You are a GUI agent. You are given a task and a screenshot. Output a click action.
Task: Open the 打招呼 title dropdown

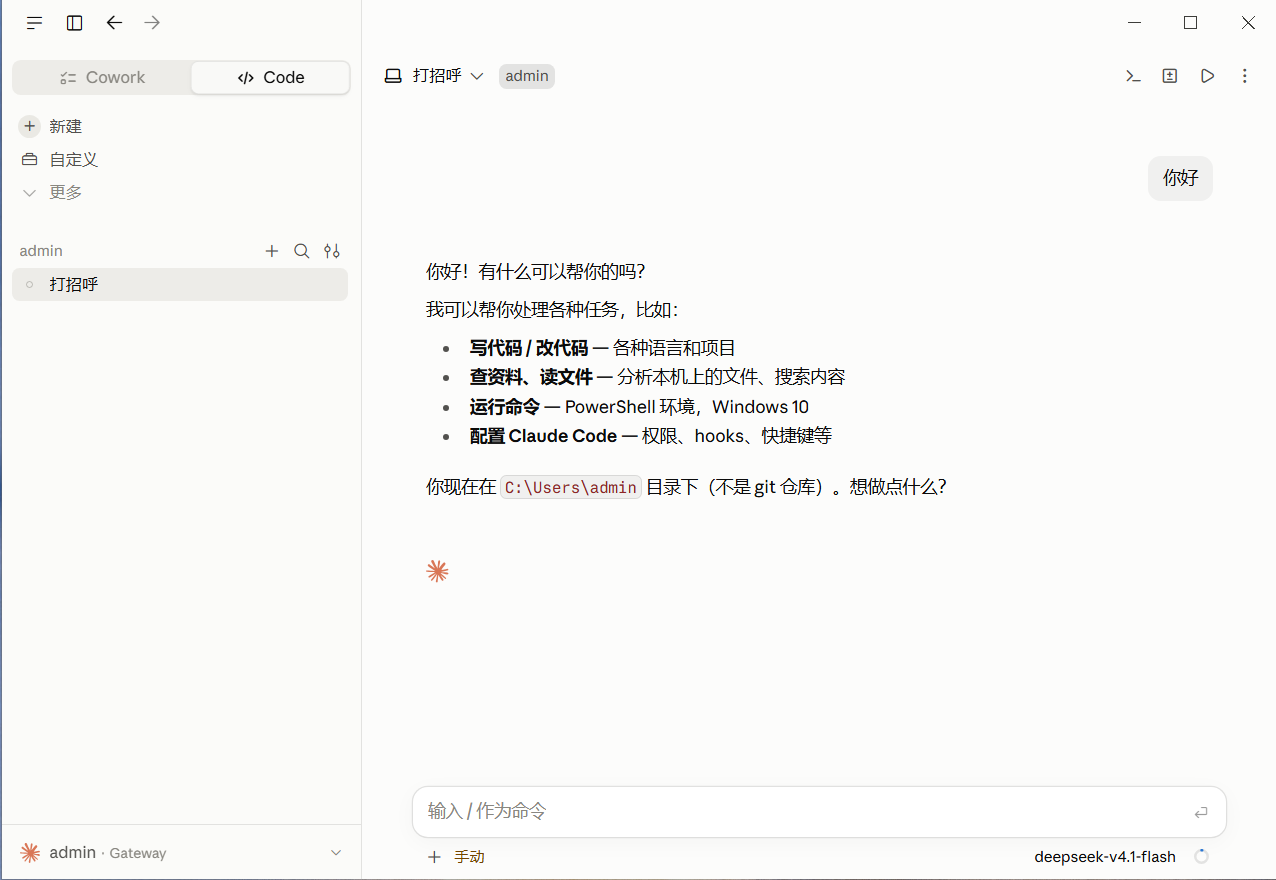pos(435,76)
